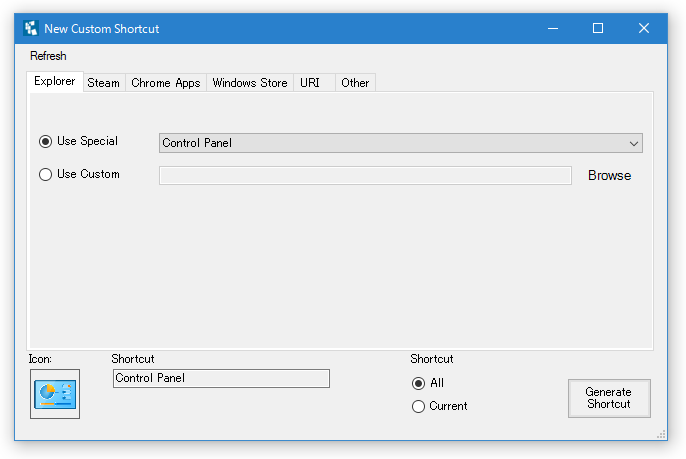686x459 pixels.
Task: Open the Windows Store tab
Action: point(250,83)
